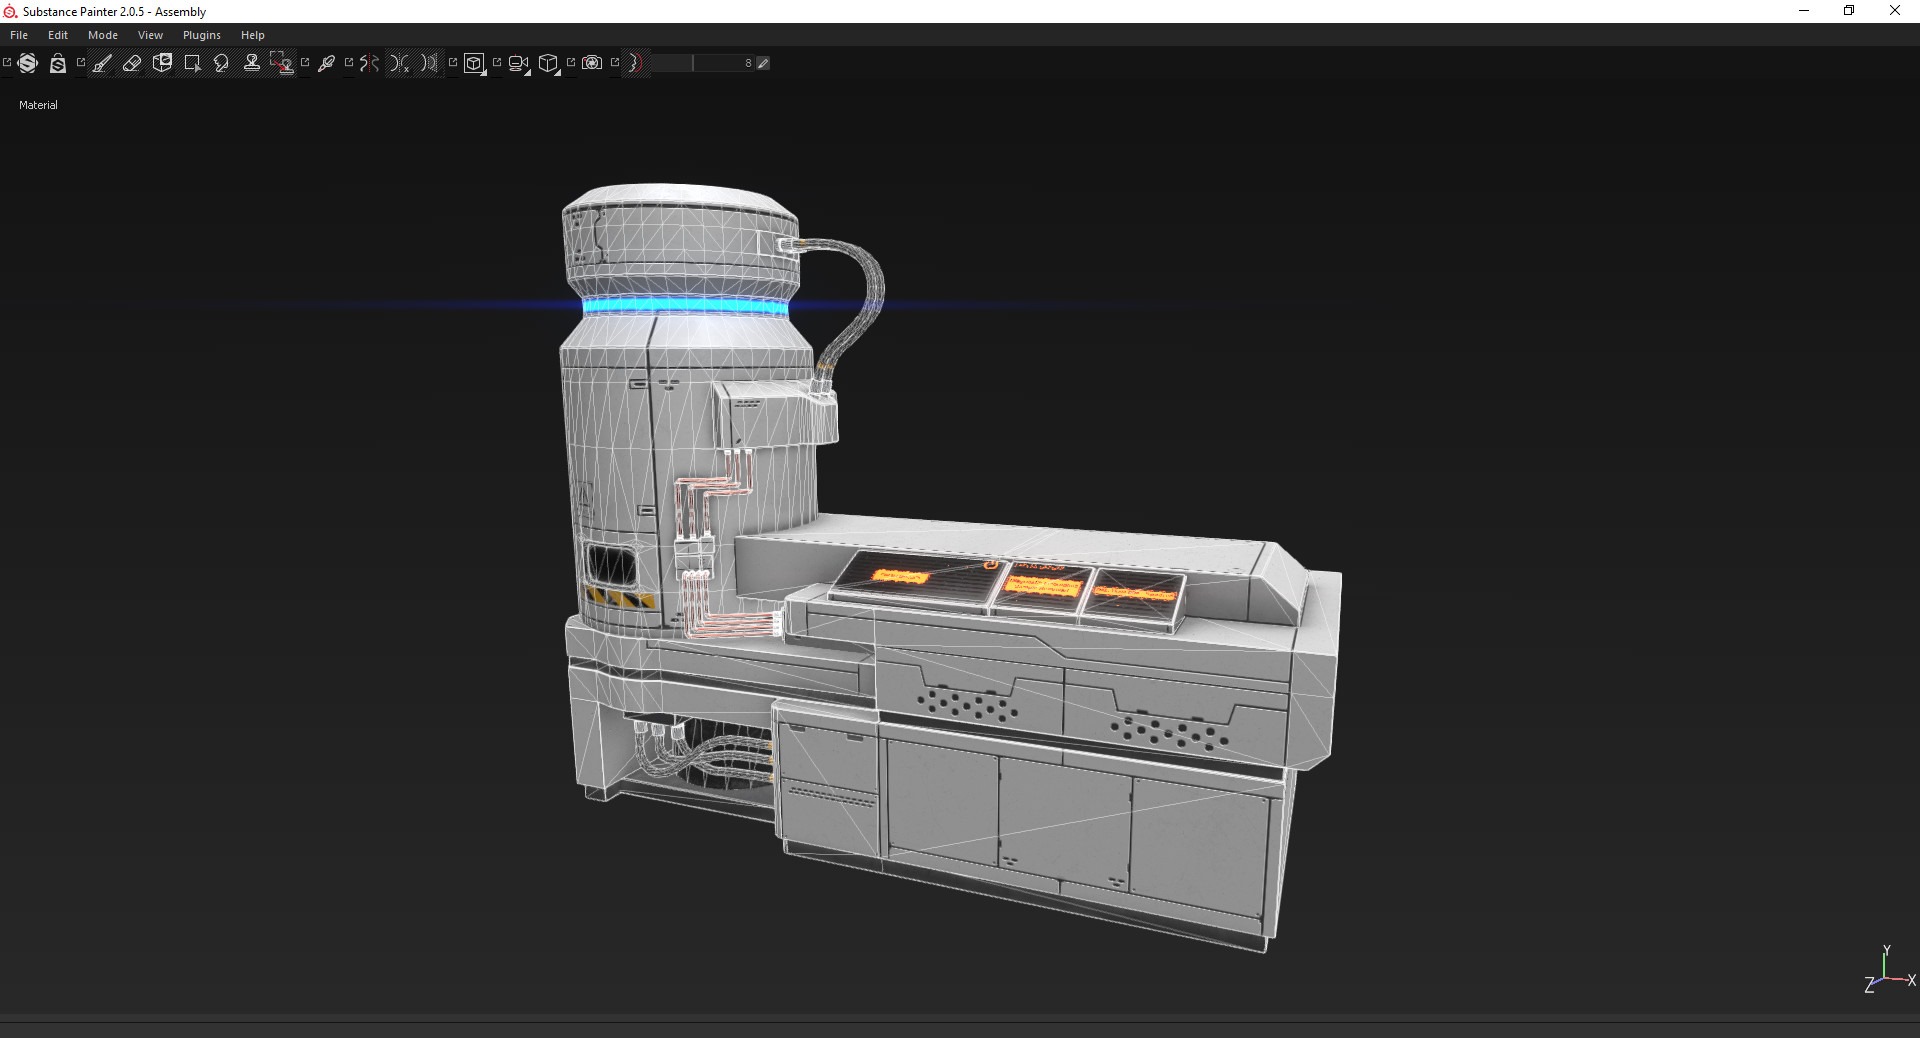Select the Smudge tool
1920x1038 pixels.
pos(222,63)
